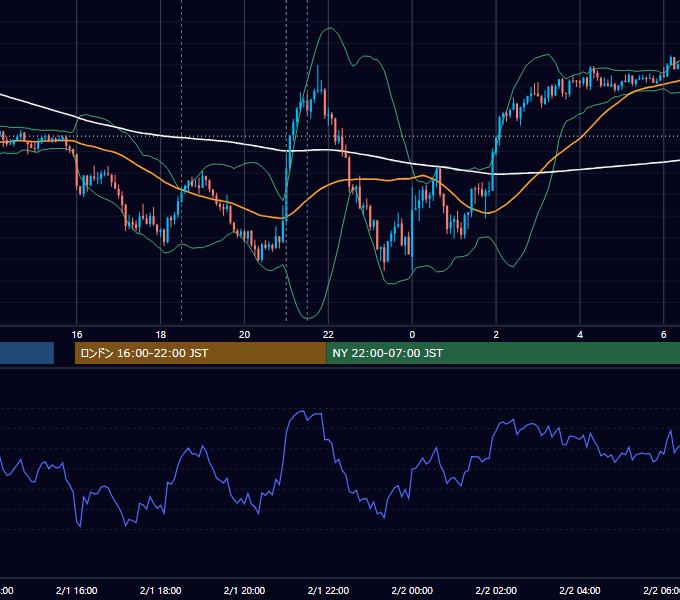Click the 2/2 00:00 date label
The image size is (680, 600).
pos(412,590)
